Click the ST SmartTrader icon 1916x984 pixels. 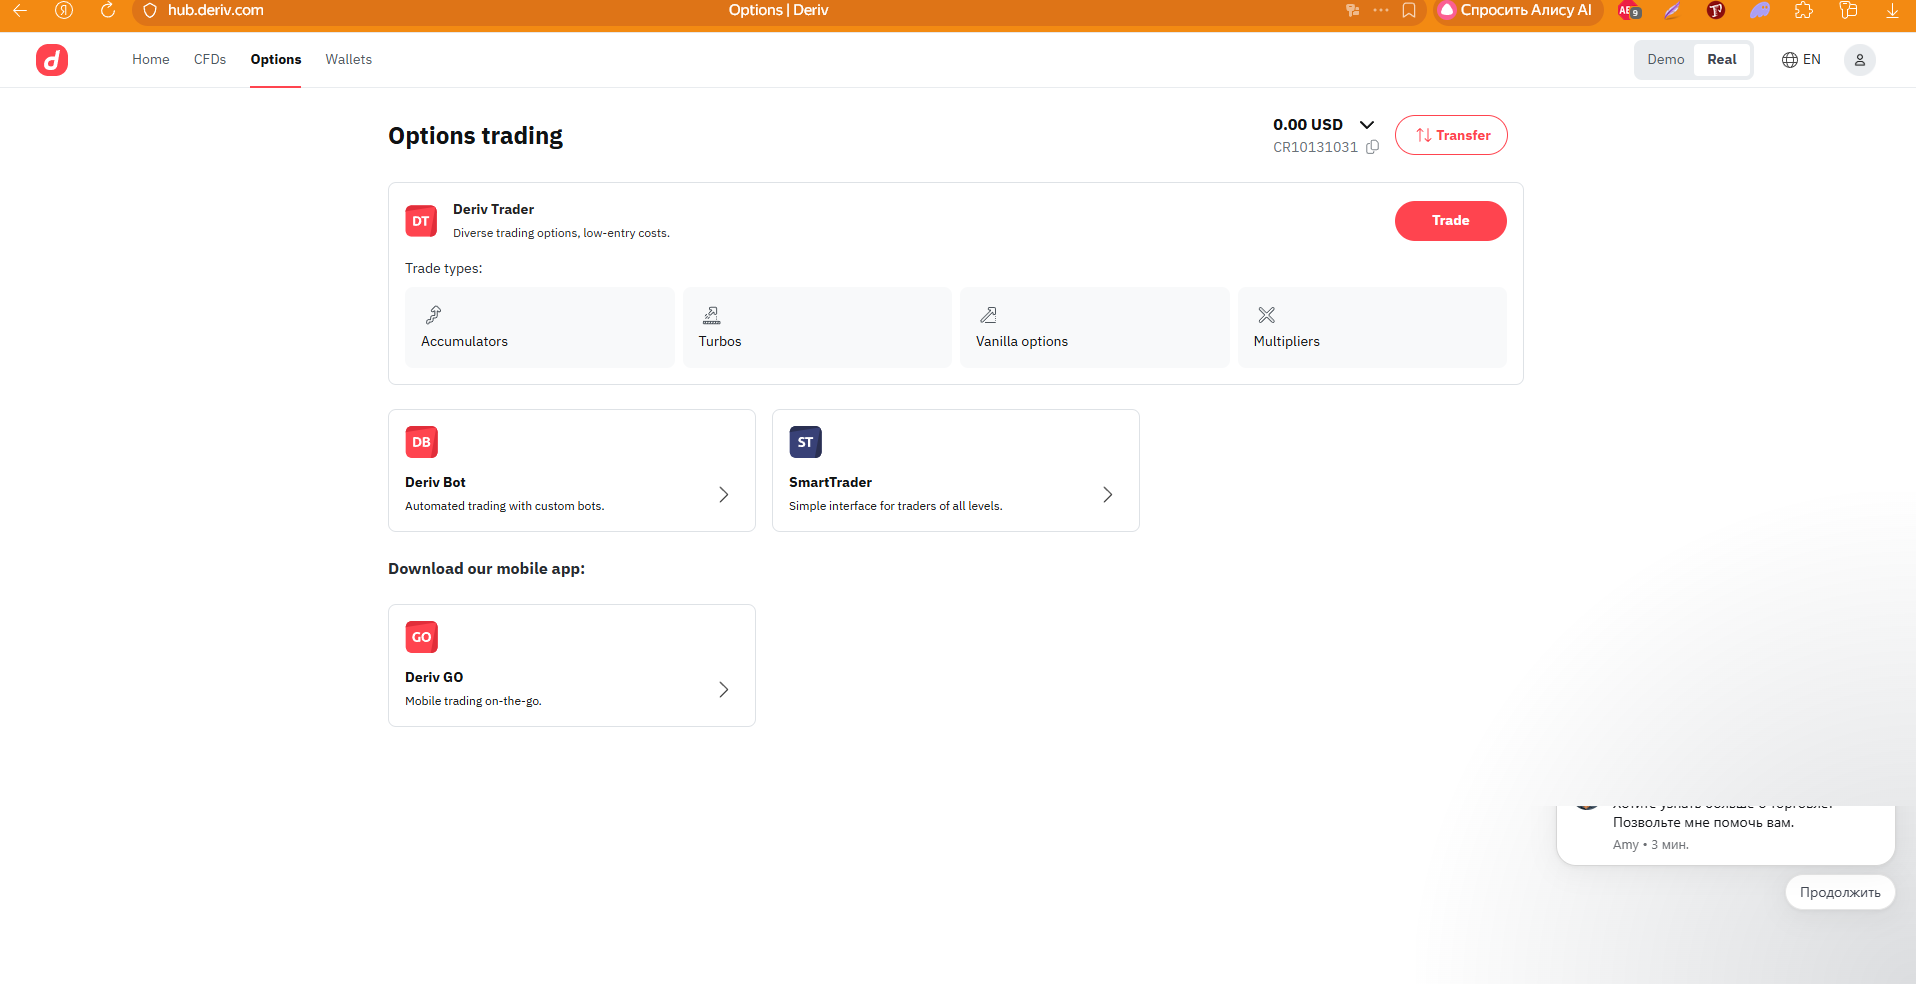(x=805, y=442)
